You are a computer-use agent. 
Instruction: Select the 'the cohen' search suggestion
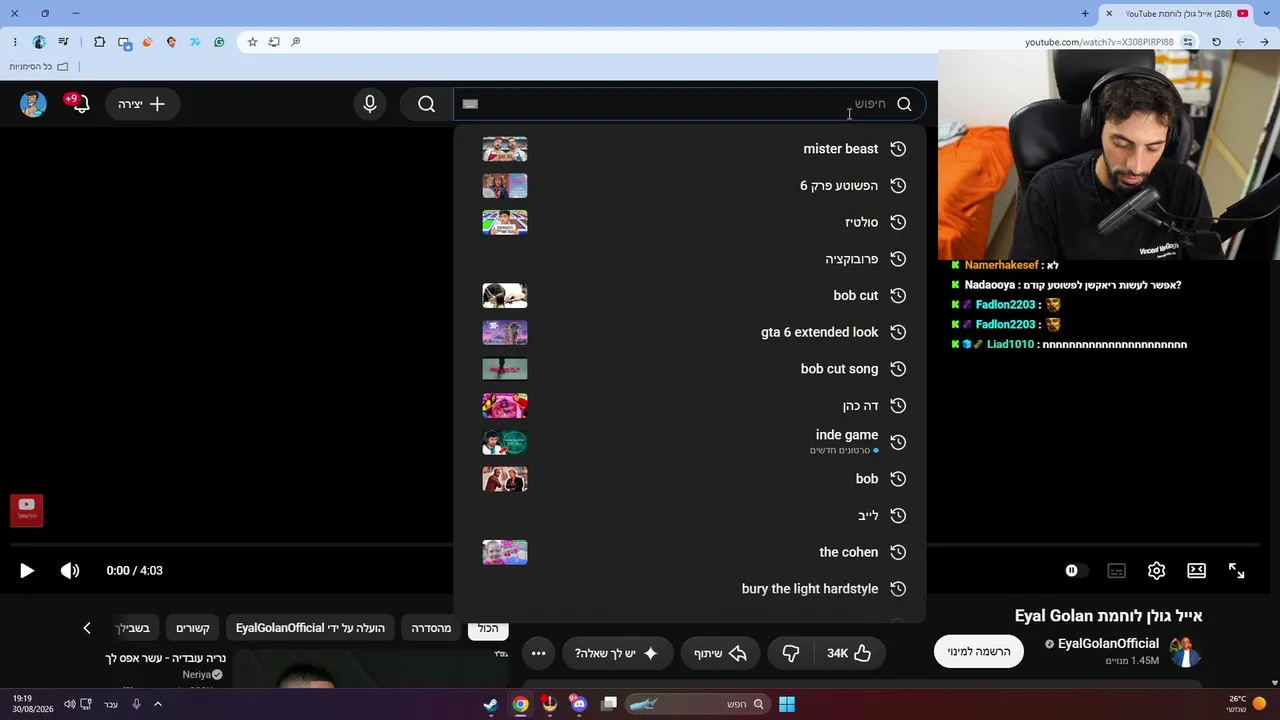(690, 552)
